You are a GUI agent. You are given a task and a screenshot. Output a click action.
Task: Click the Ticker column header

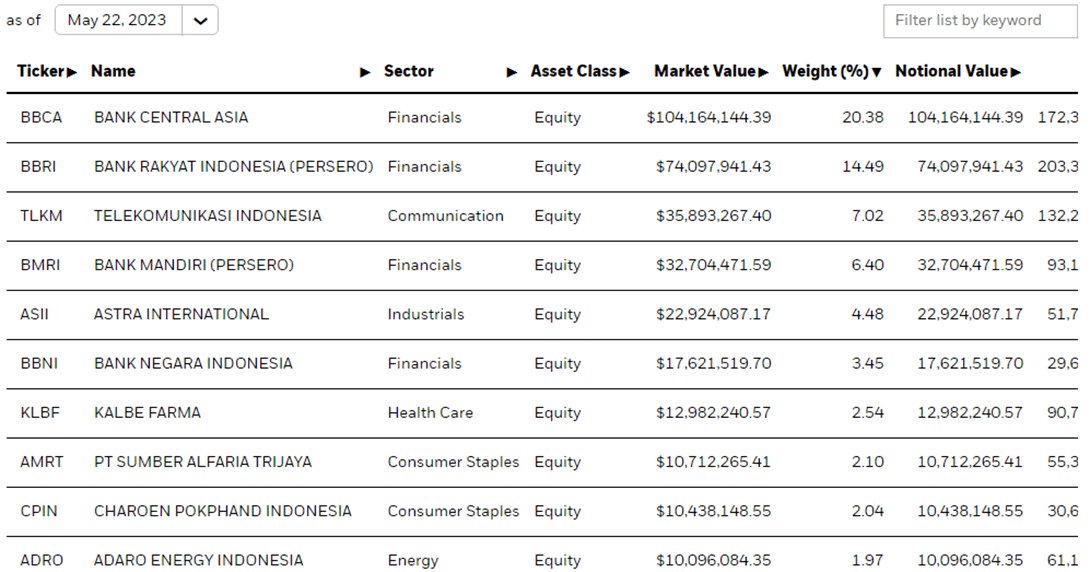(x=41, y=72)
